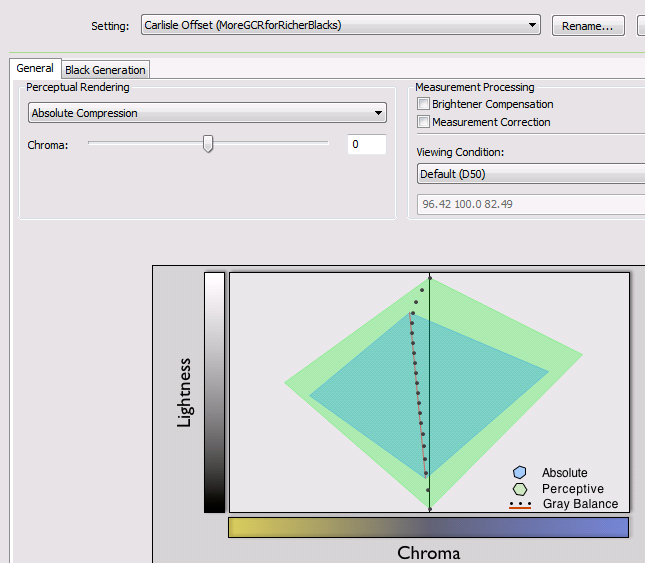Viewport: 645px width, 563px height.
Task: Click the Gray Balance dotted line legend icon
Action: pyautogui.click(x=519, y=504)
